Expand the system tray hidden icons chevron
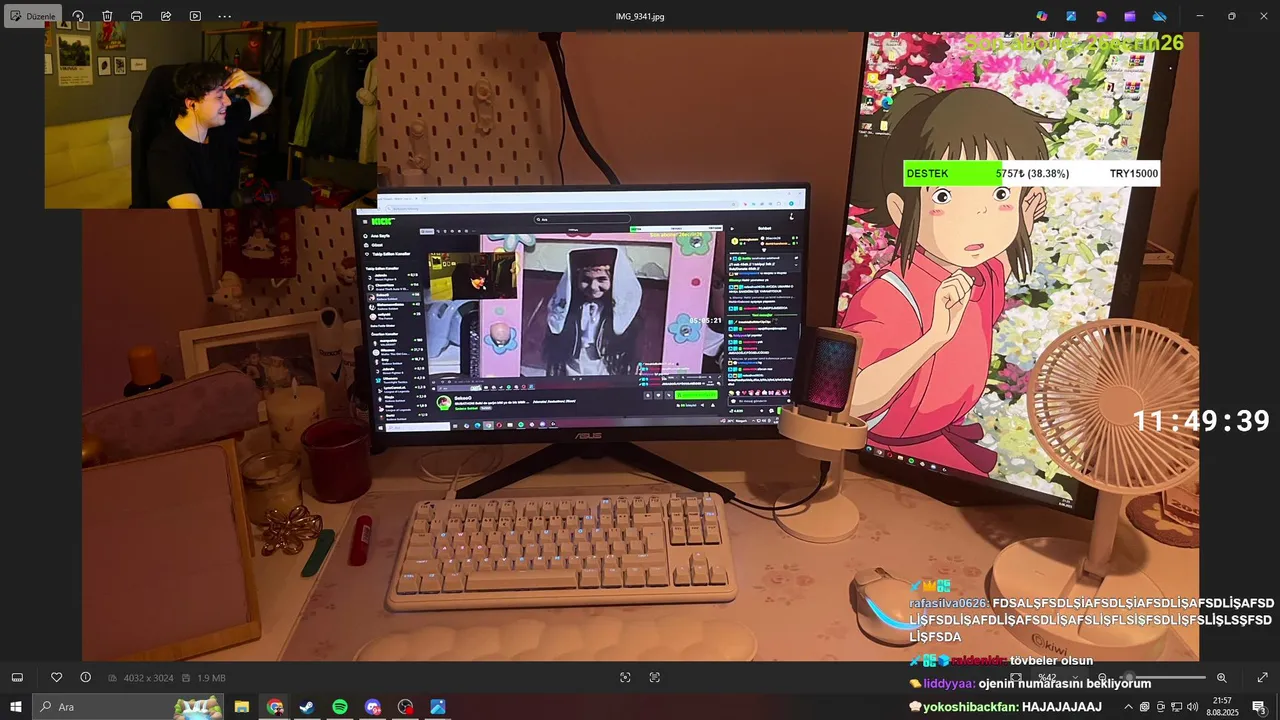The image size is (1280, 720). [1129, 707]
